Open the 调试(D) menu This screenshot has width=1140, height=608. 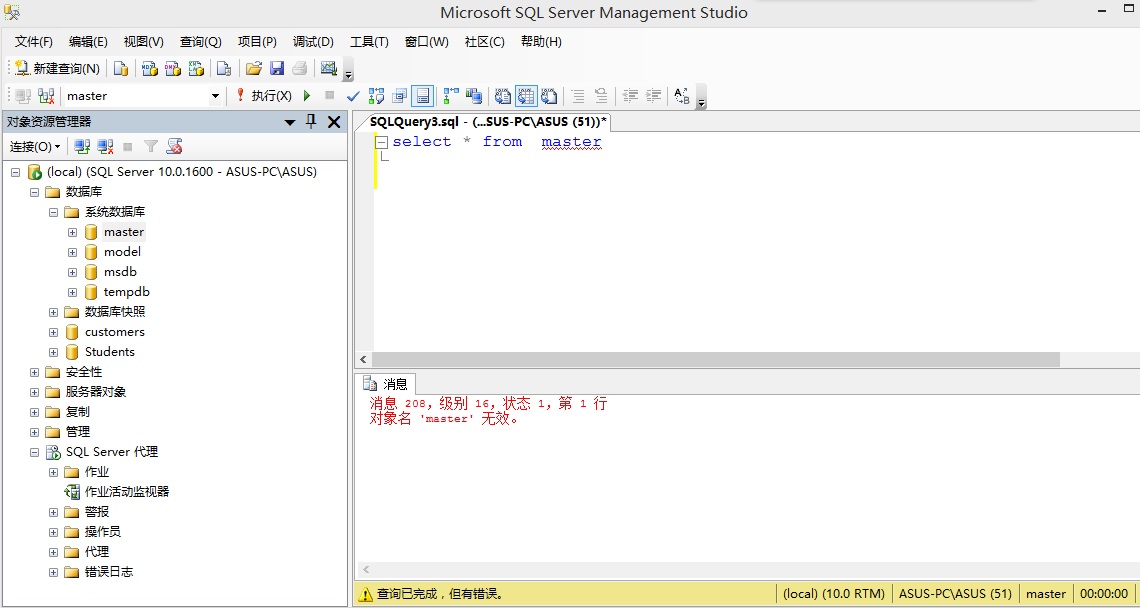coord(313,41)
